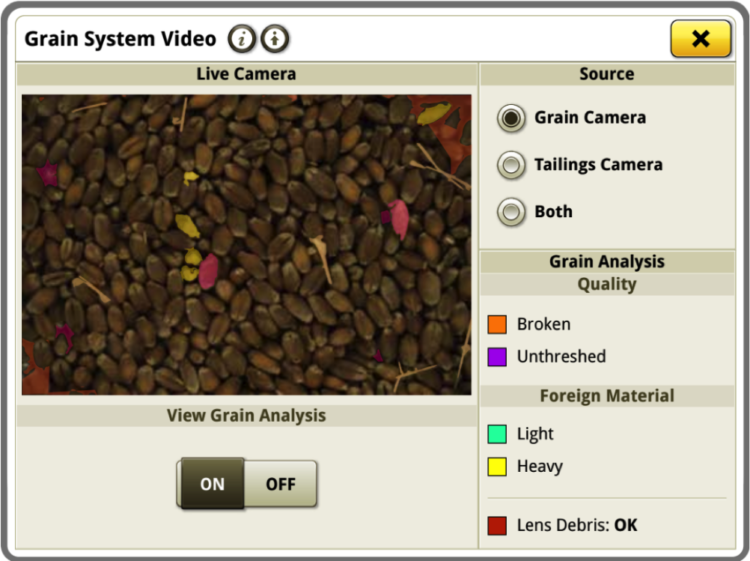
Task: Close the Grain System Video window
Action: [x=700, y=39]
